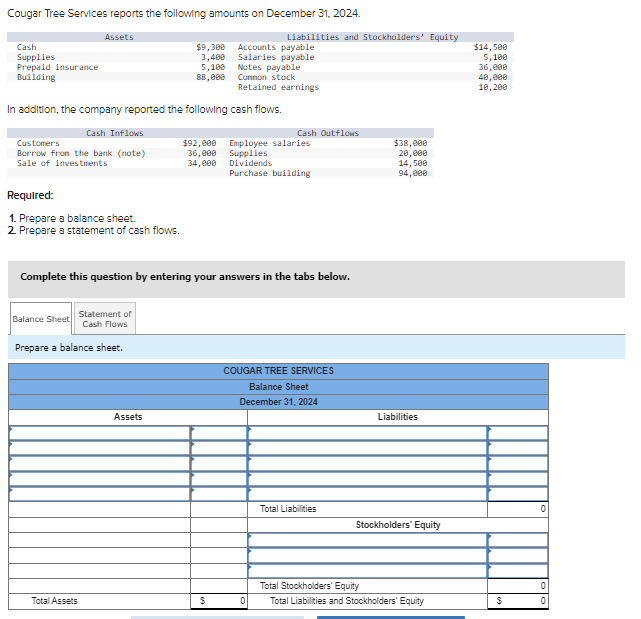This screenshot has height=619, width=641.
Task: Click the Dividends outflow amount '14,500'
Action: (x=413, y=163)
